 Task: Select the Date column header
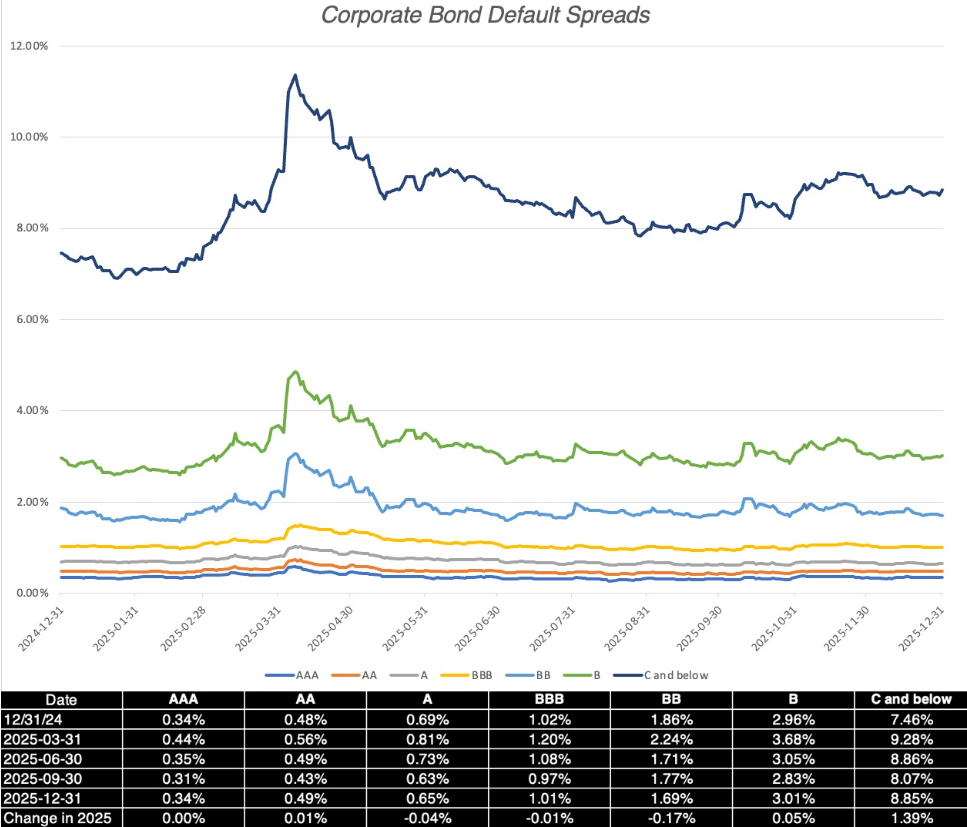tap(62, 700)
